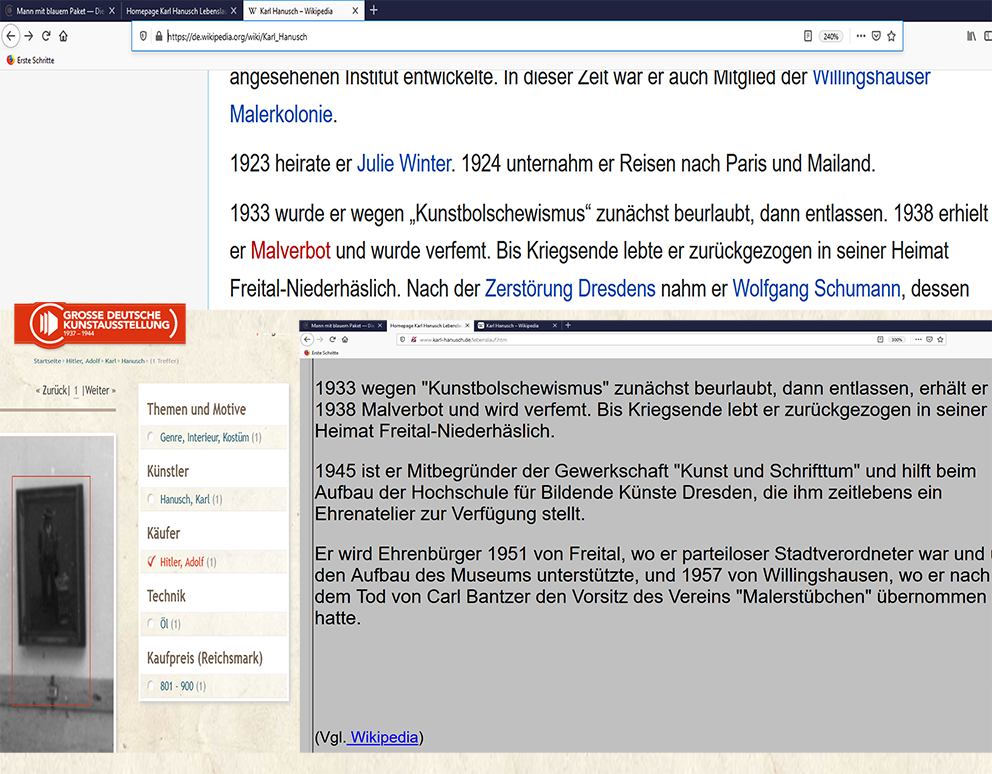Uncheck the Hitler, Adolf buyer filter
992x774 pixels.
(x=152, y=562)
